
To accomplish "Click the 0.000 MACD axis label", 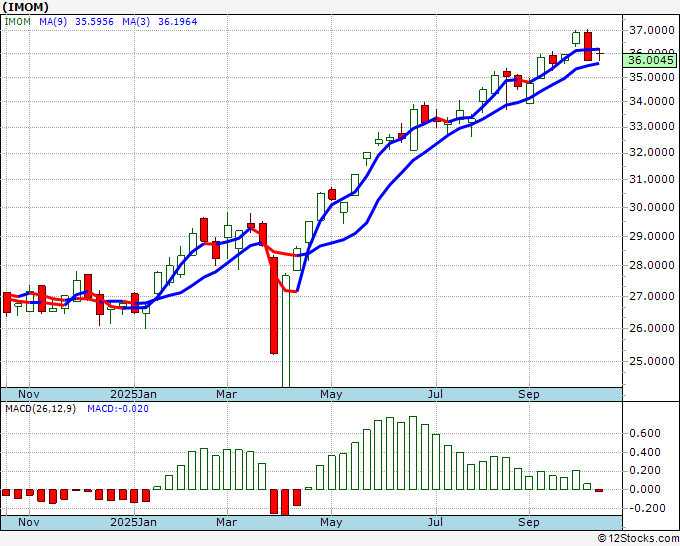I will pyautogui.click(x=644, y=489).
